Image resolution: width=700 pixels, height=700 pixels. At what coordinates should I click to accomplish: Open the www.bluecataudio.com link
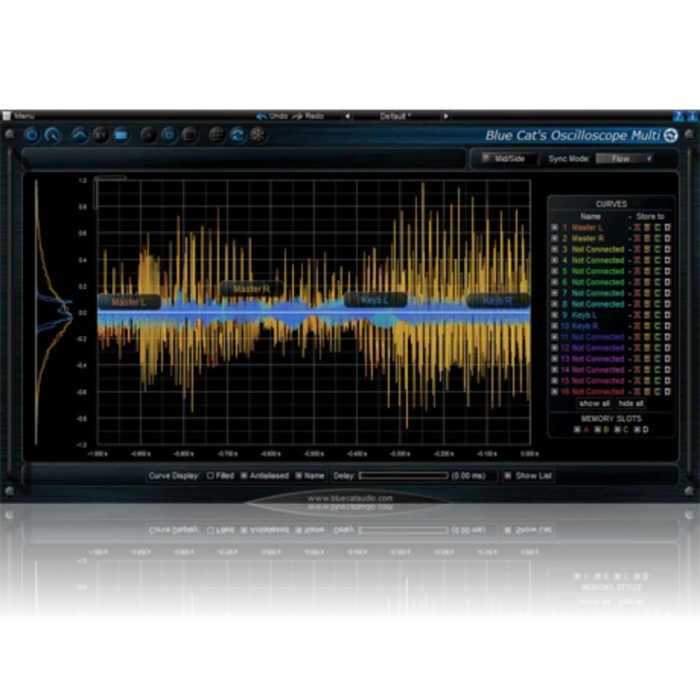pos(350,498)
